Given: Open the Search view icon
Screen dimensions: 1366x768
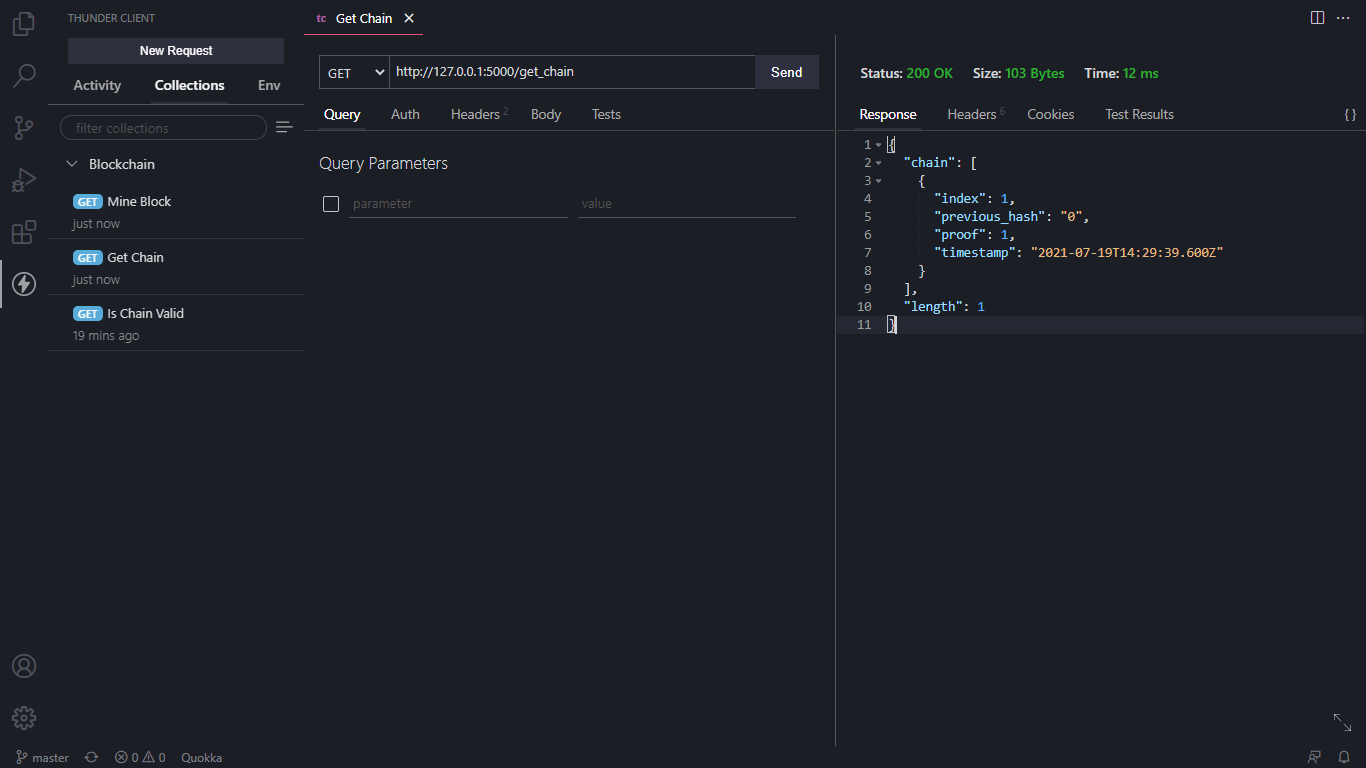Looking at the screenshot, I should click(24, 75).
